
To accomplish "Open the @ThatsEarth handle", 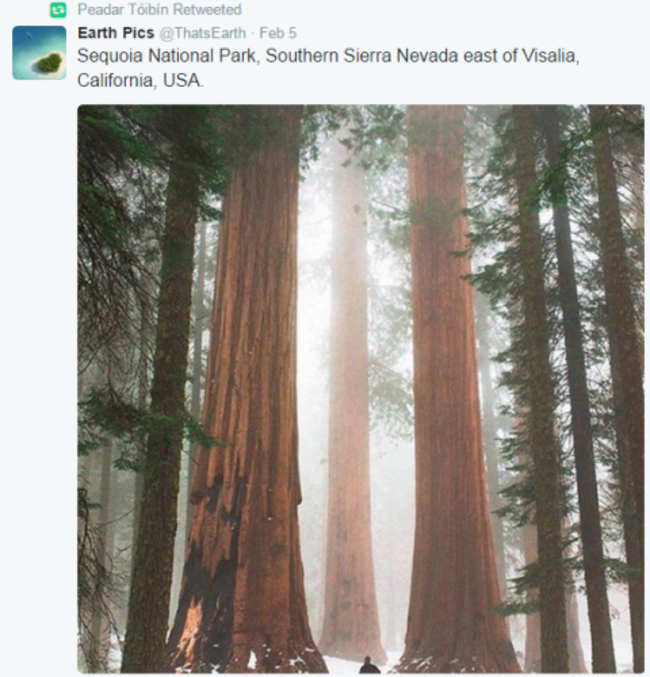I will pos(203,33).
